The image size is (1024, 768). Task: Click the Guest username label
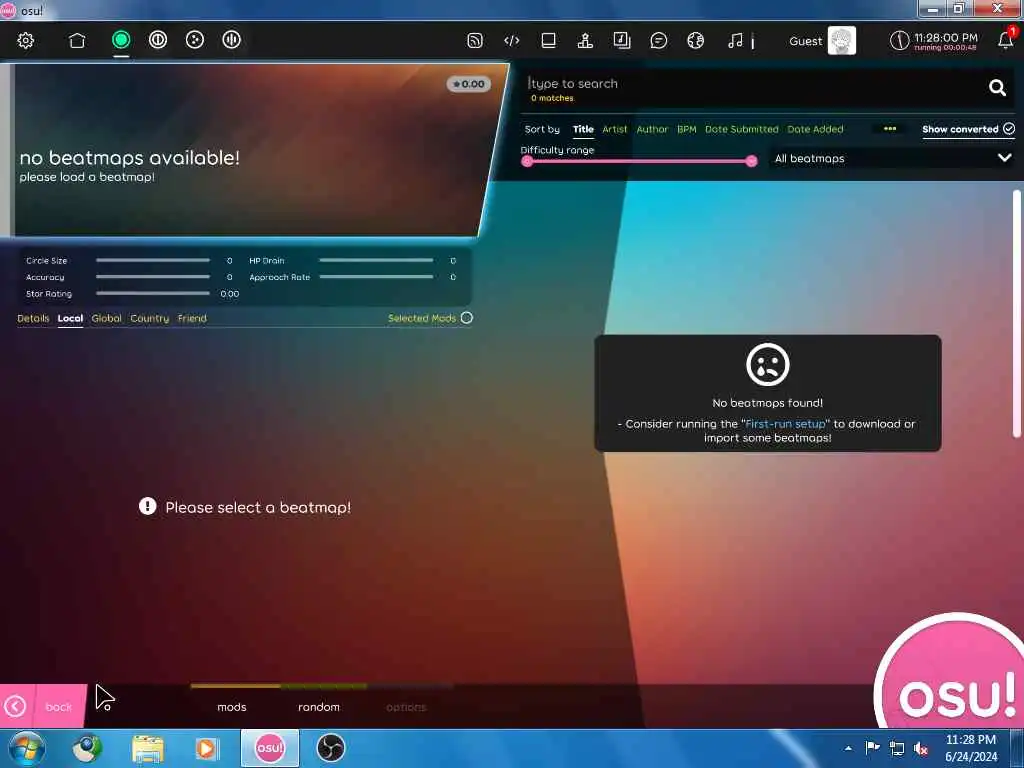805,41
